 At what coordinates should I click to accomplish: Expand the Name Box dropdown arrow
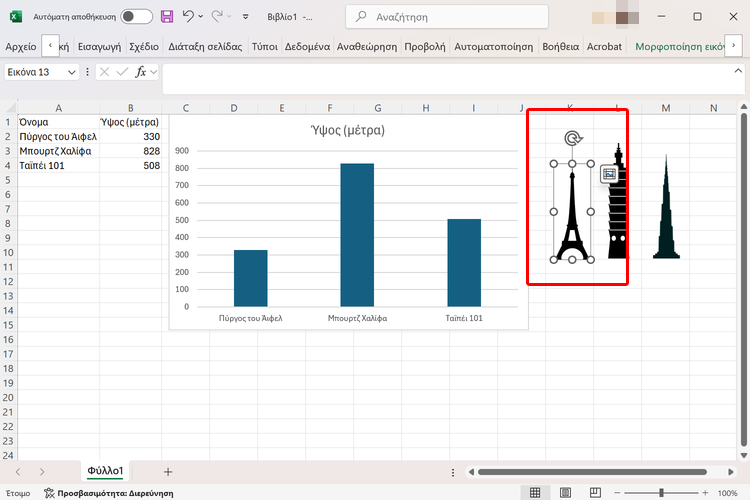click(71, 72)
